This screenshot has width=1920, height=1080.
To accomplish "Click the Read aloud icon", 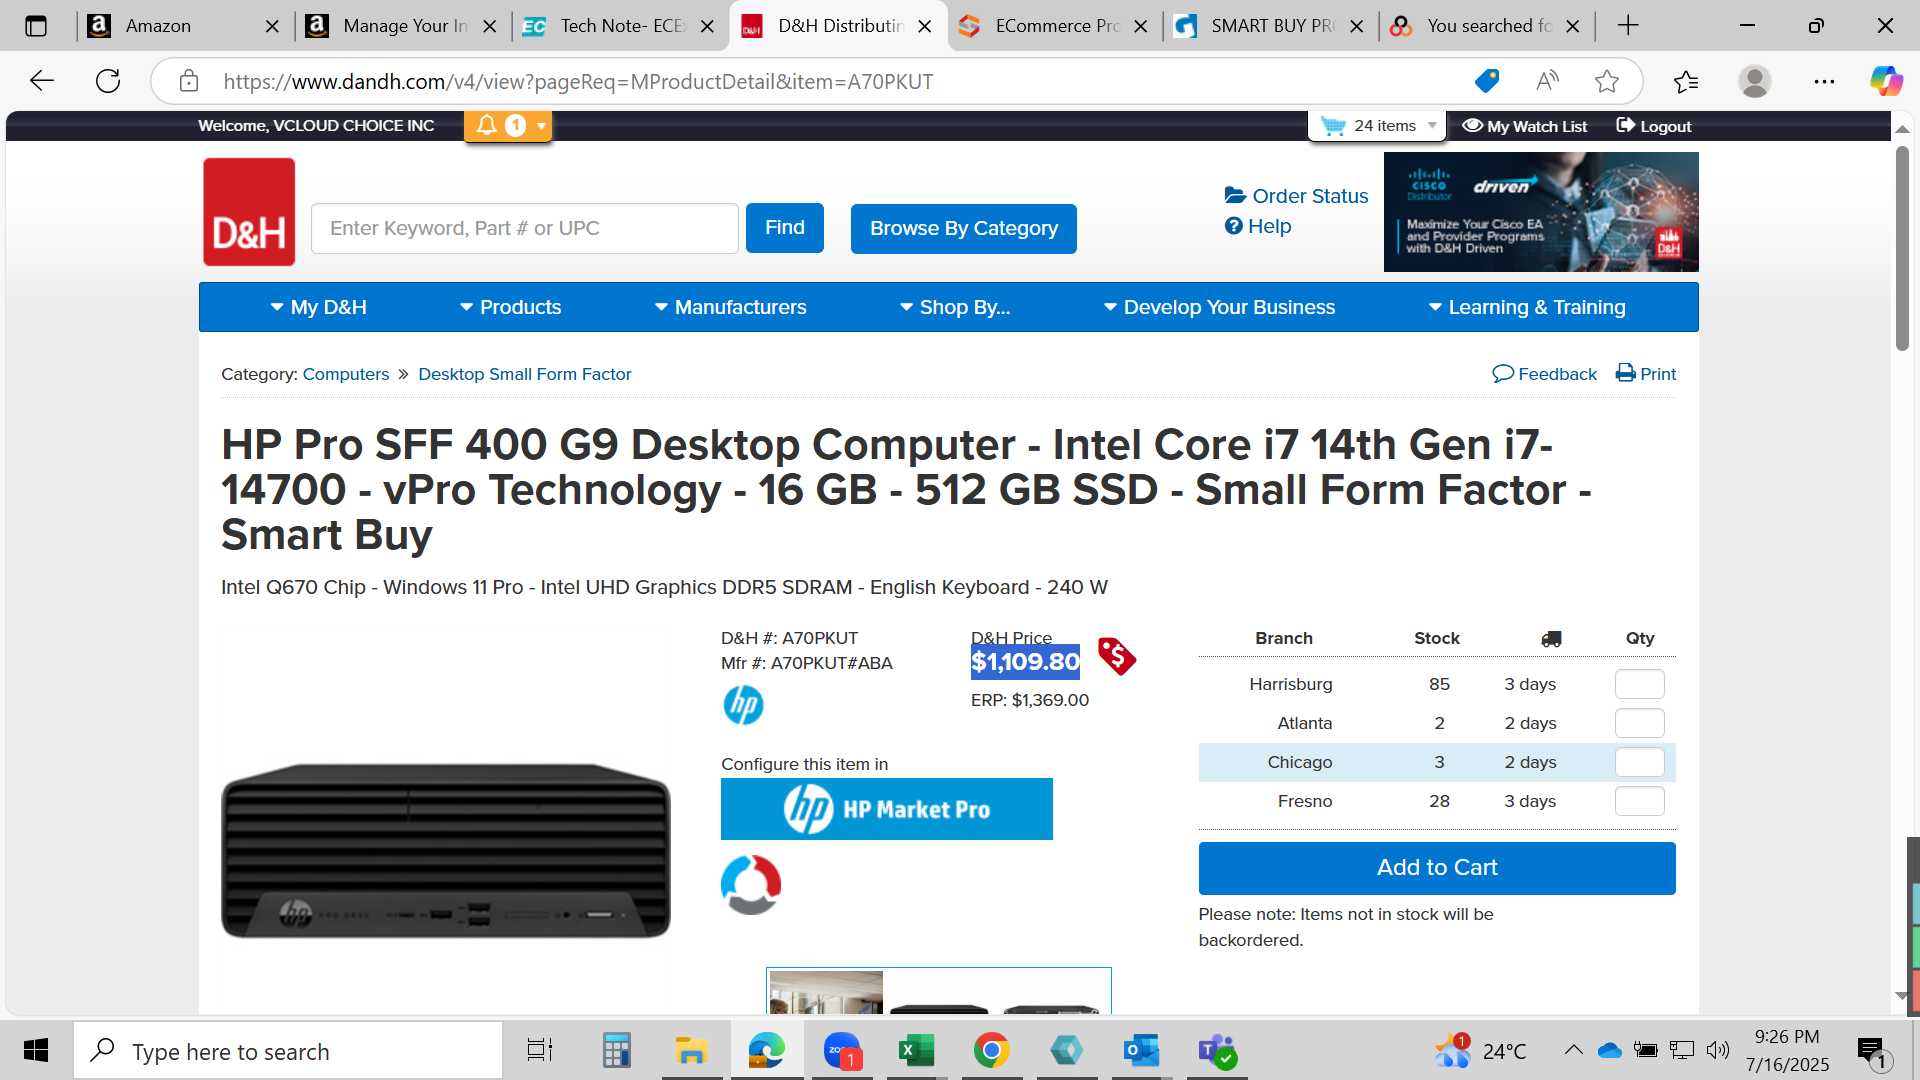I will pos(1547,81).
